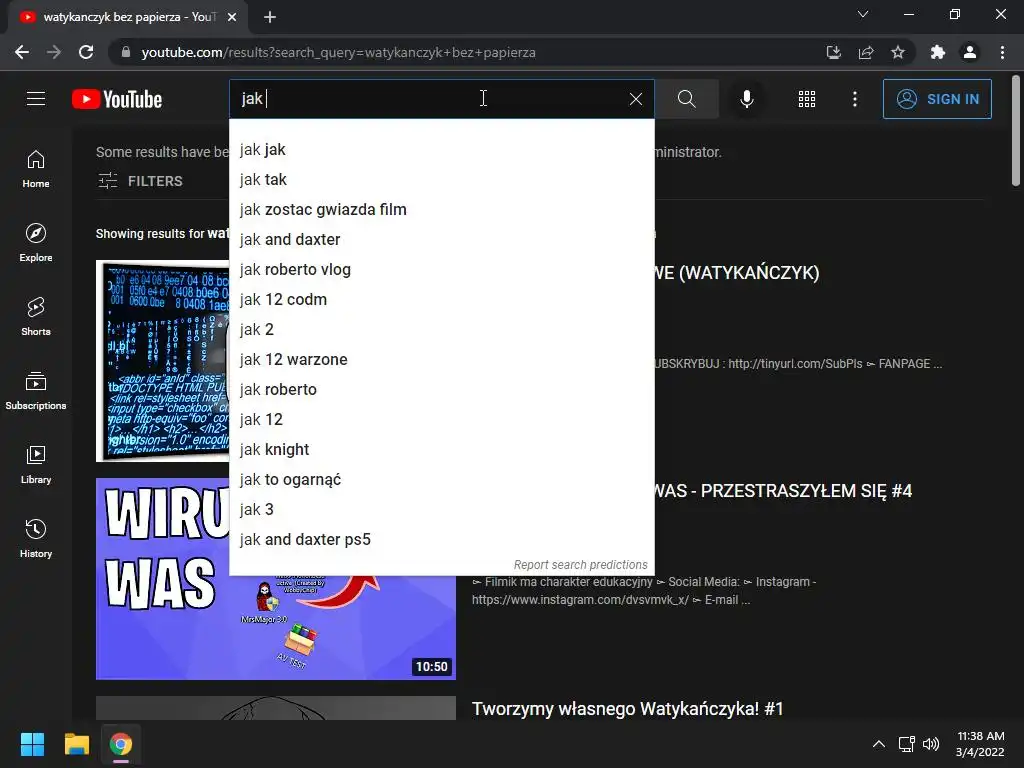The height and width of the screenshot is (768, 1024).
Task: Open Chrome profile avatar icon
Action: coord(970,52)
